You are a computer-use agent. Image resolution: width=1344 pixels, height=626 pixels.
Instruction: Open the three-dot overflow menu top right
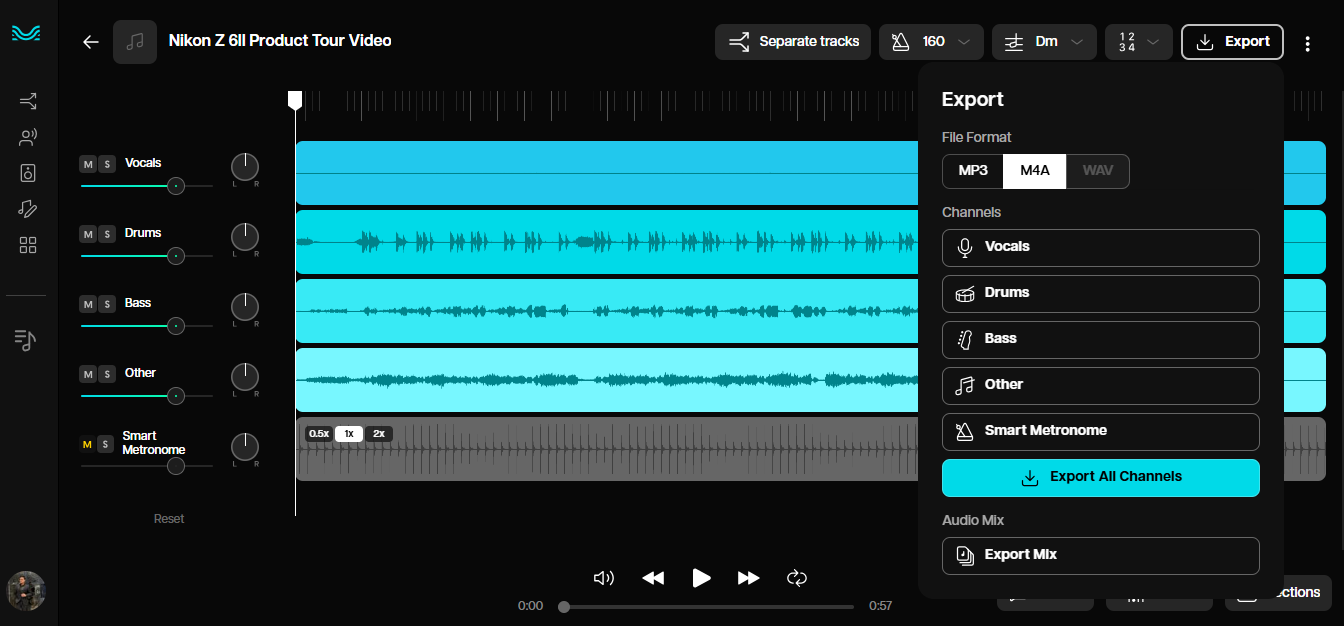1307,42
